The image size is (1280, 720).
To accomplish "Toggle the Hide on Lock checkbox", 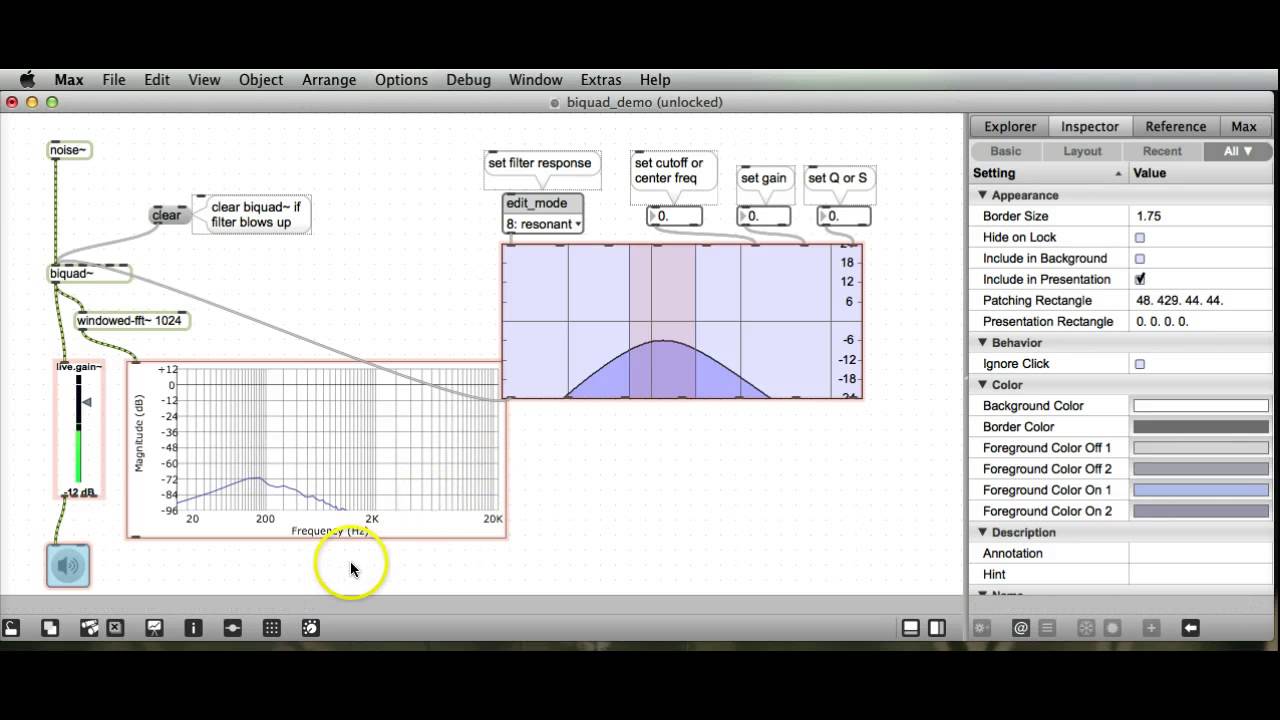I will pos(1139,237).
